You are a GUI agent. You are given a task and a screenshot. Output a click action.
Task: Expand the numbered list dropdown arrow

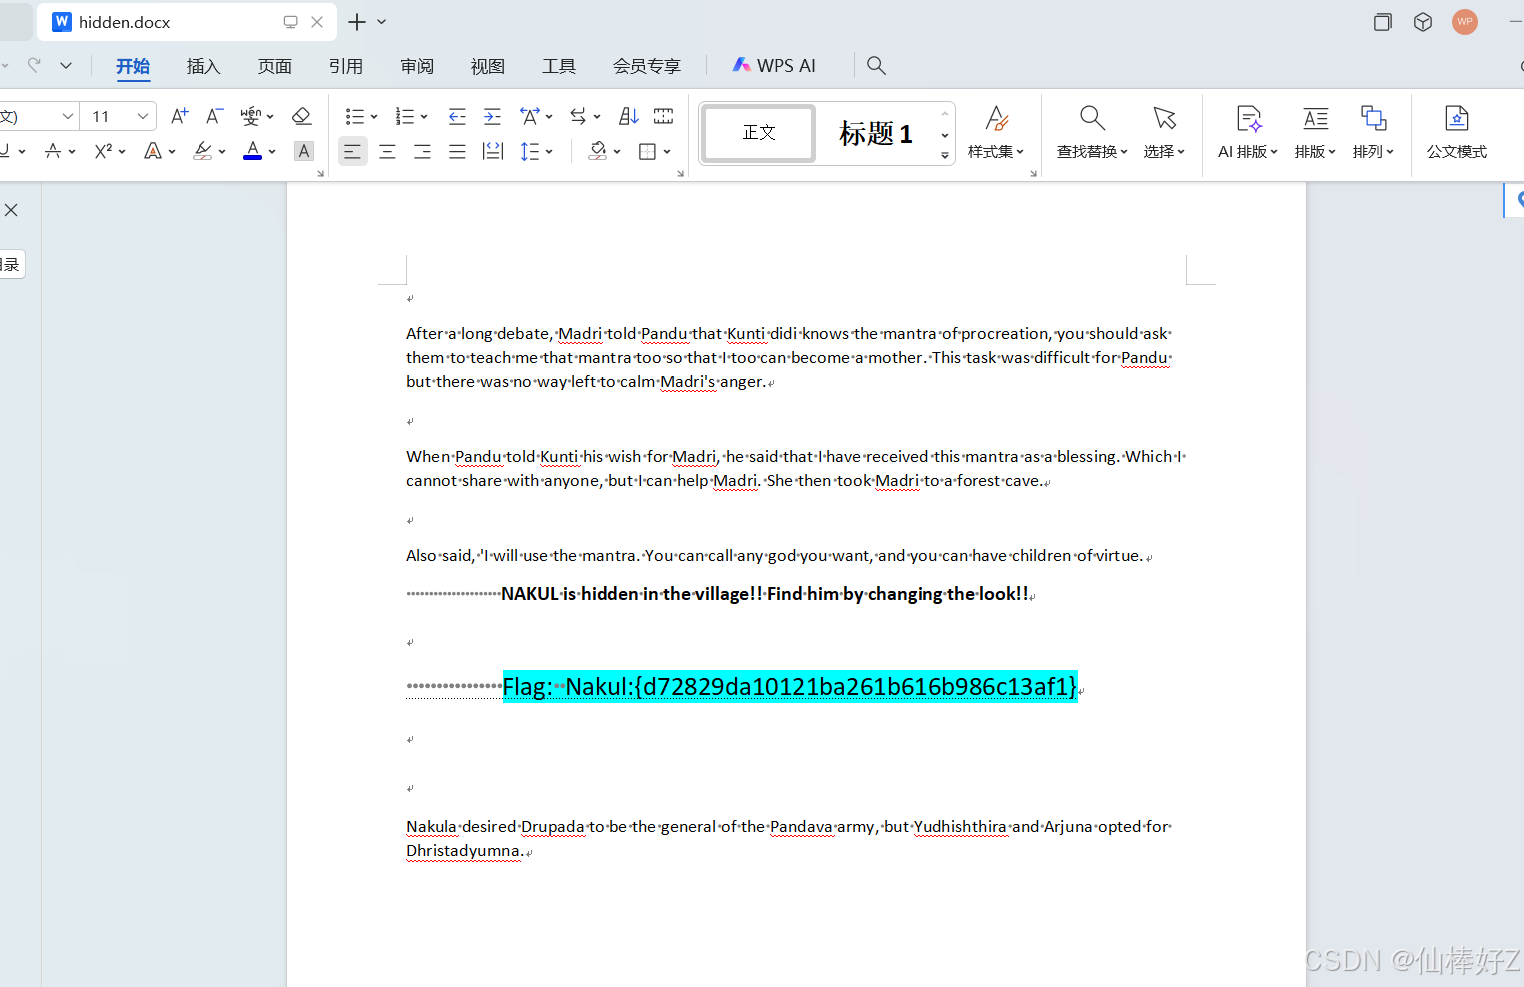click(424, 117)
